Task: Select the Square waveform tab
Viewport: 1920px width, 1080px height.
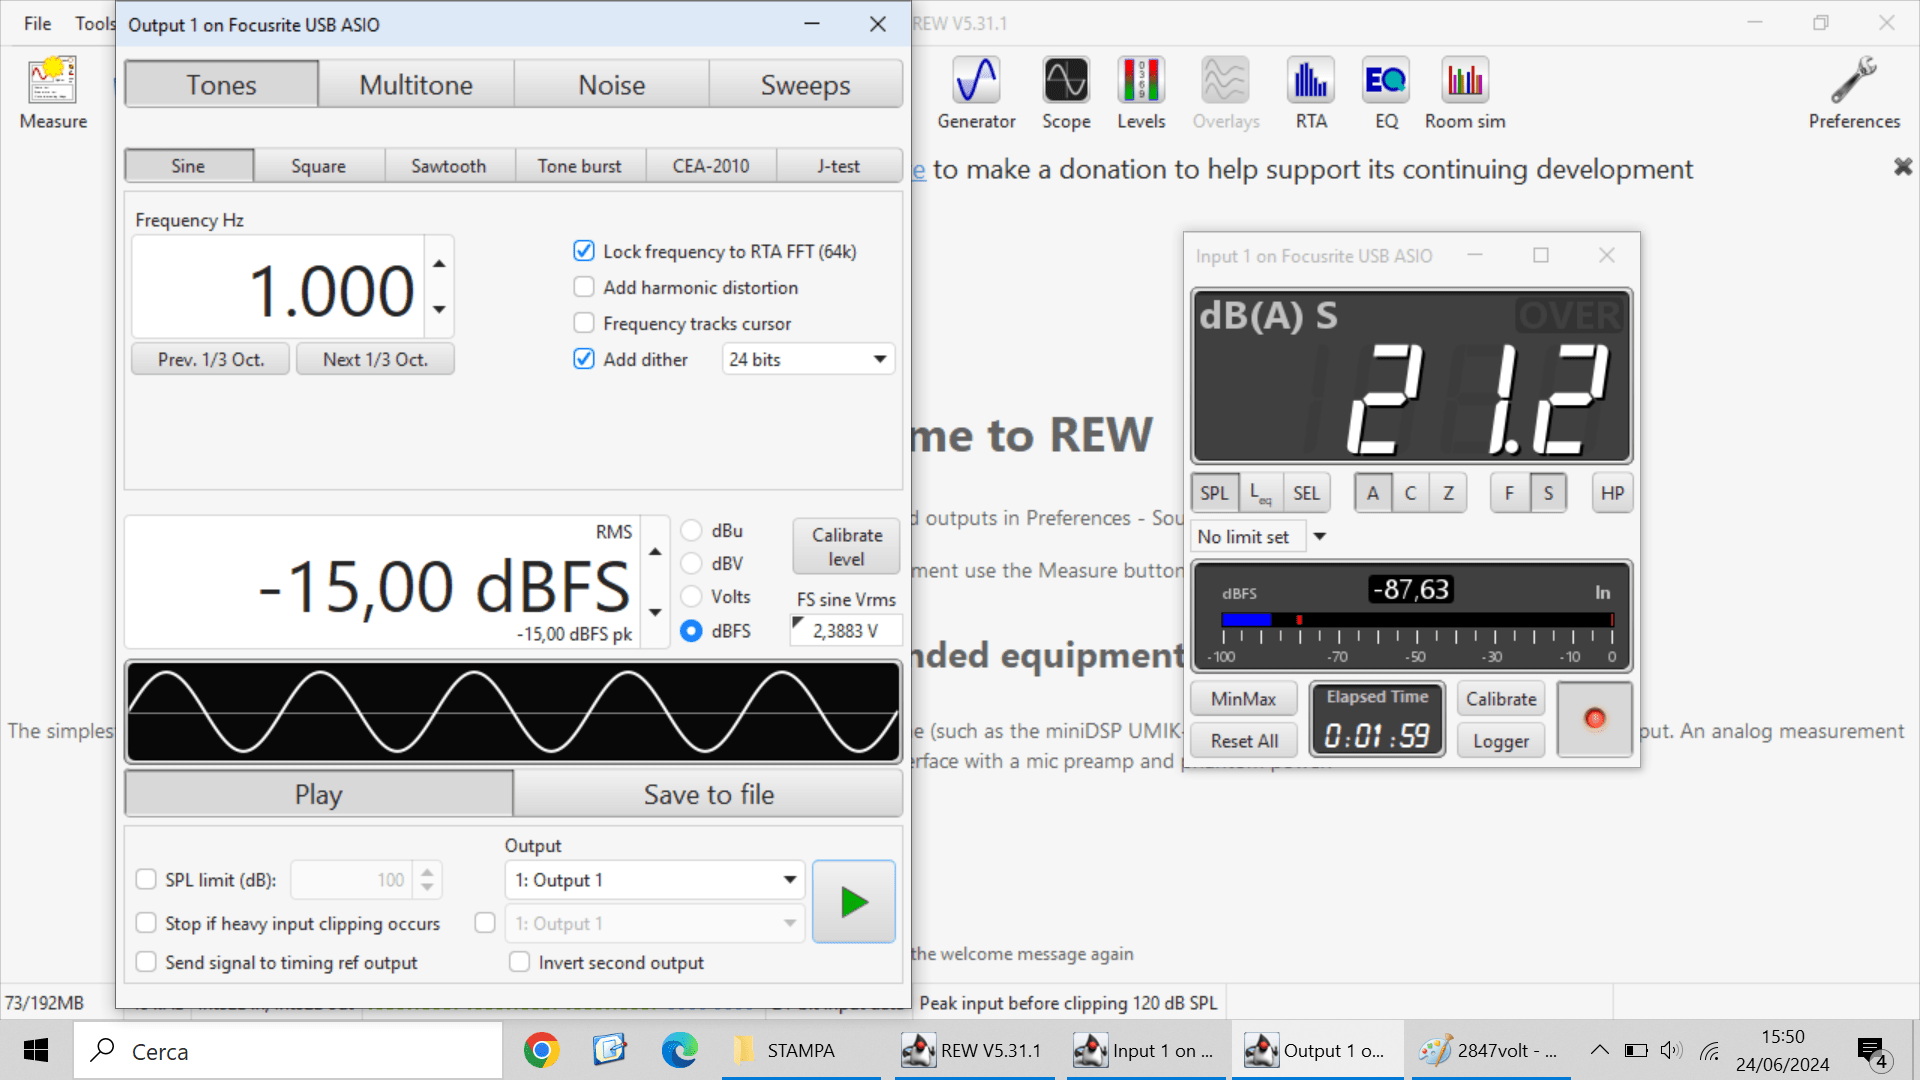Action: point(318,166)
